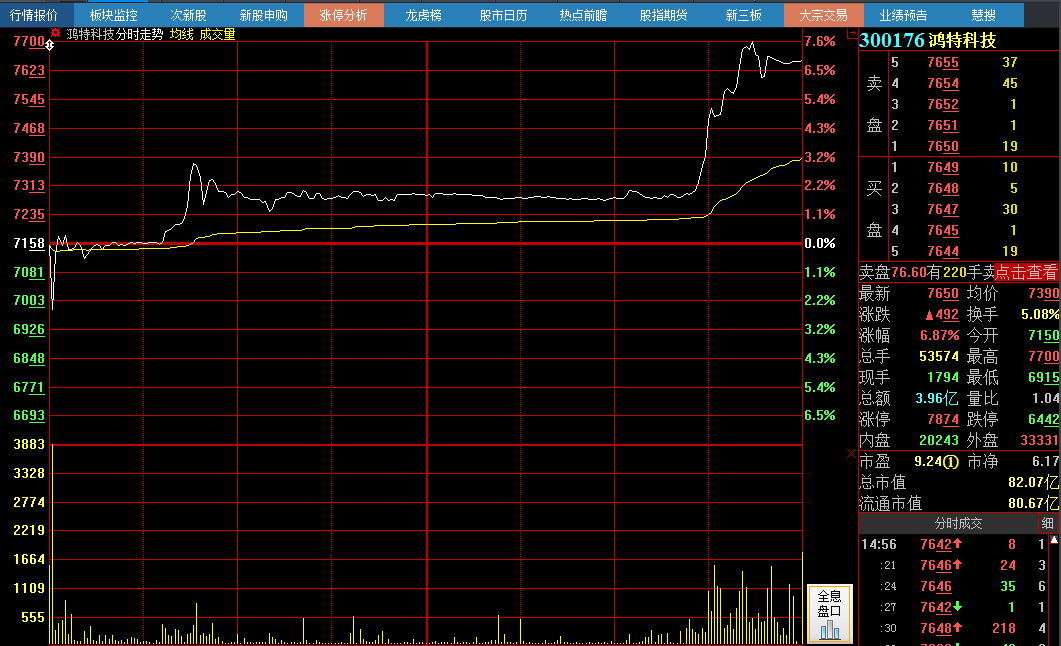Click the 总额 value 3.96亿
This screenshot has height=646, width=1061.
936,398
